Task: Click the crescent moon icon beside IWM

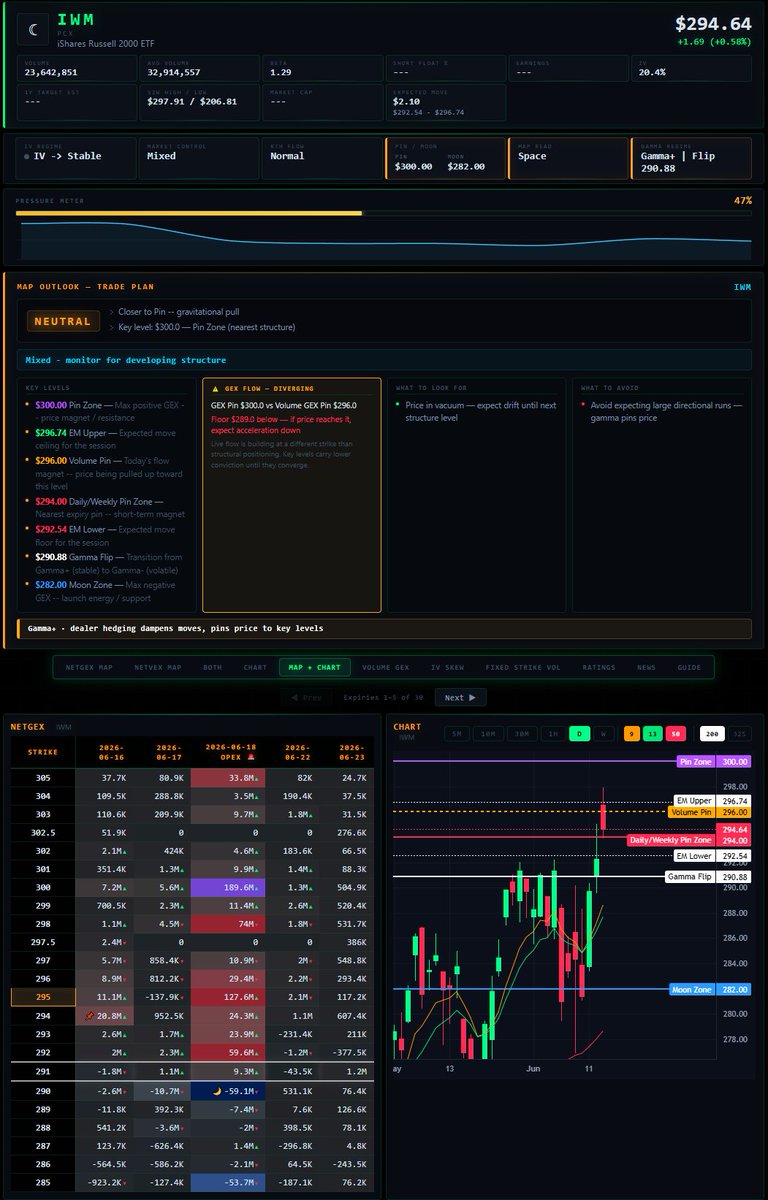Action: 35,30
